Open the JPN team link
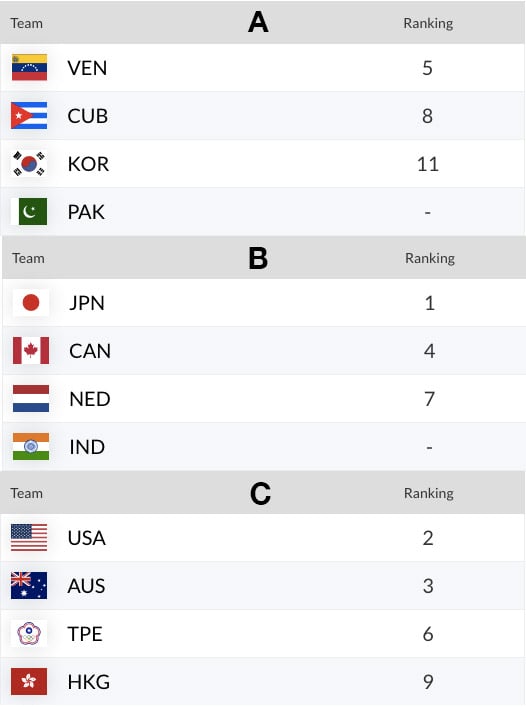This screenshot has width=526, height=707. click(87, 303)
